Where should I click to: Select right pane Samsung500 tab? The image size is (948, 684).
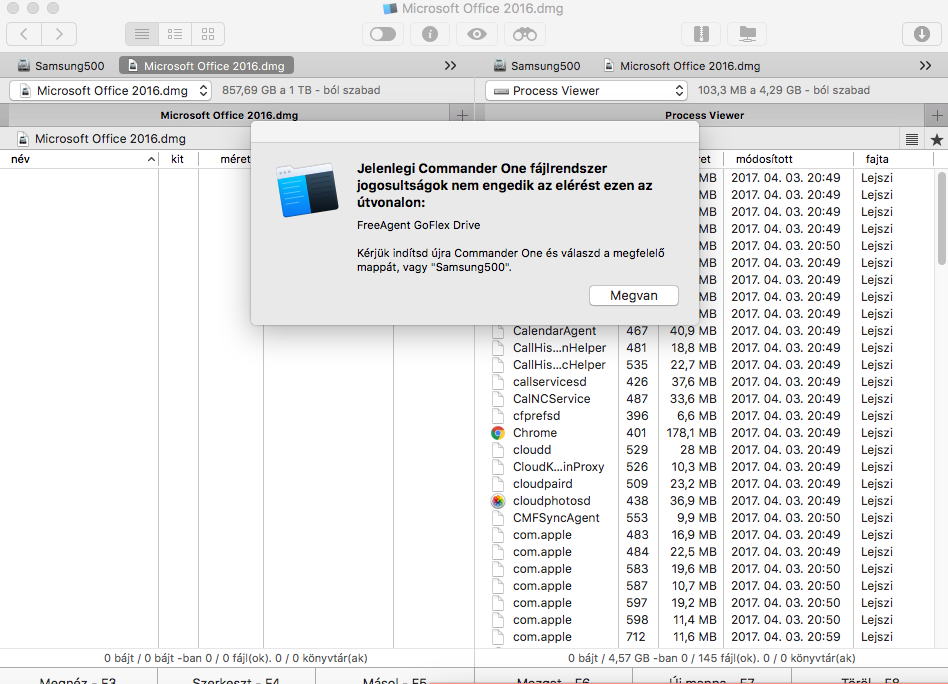coord(537,66)
